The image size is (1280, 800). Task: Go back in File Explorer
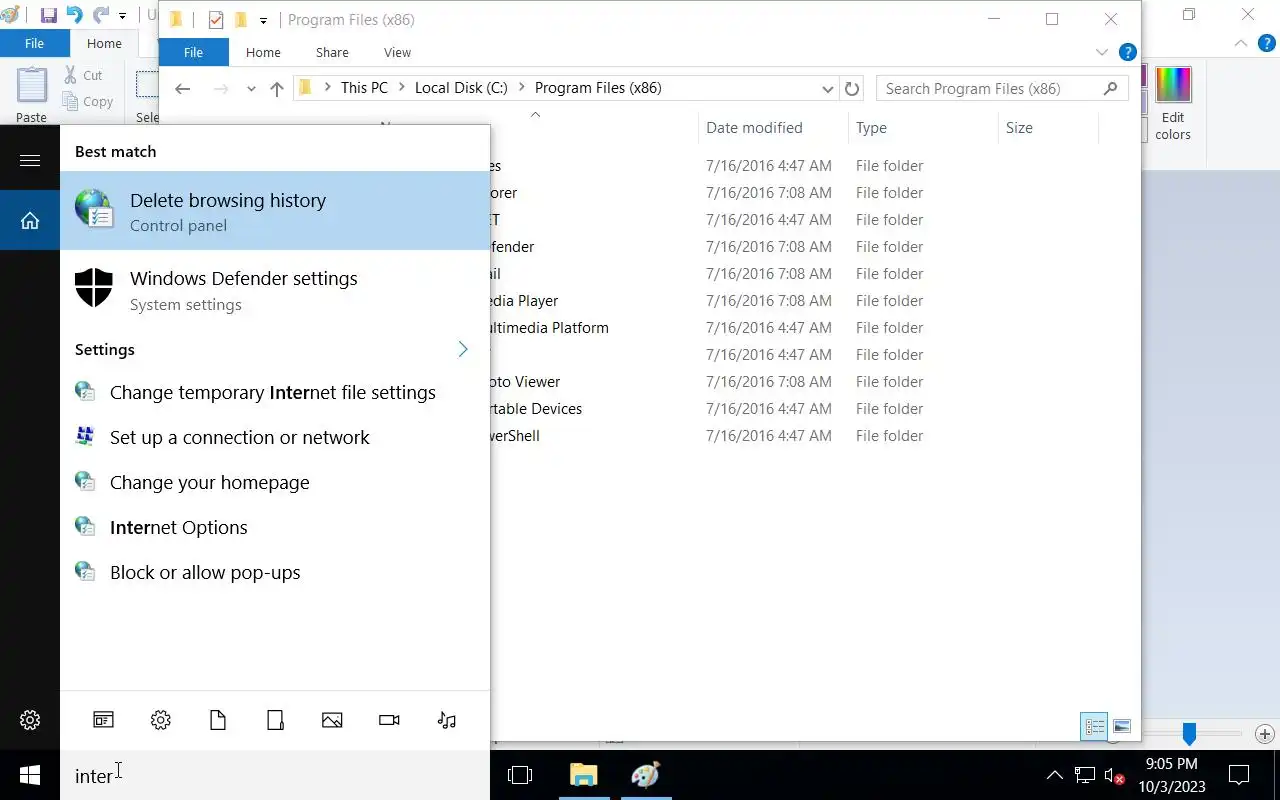click(x=182, y=89)
